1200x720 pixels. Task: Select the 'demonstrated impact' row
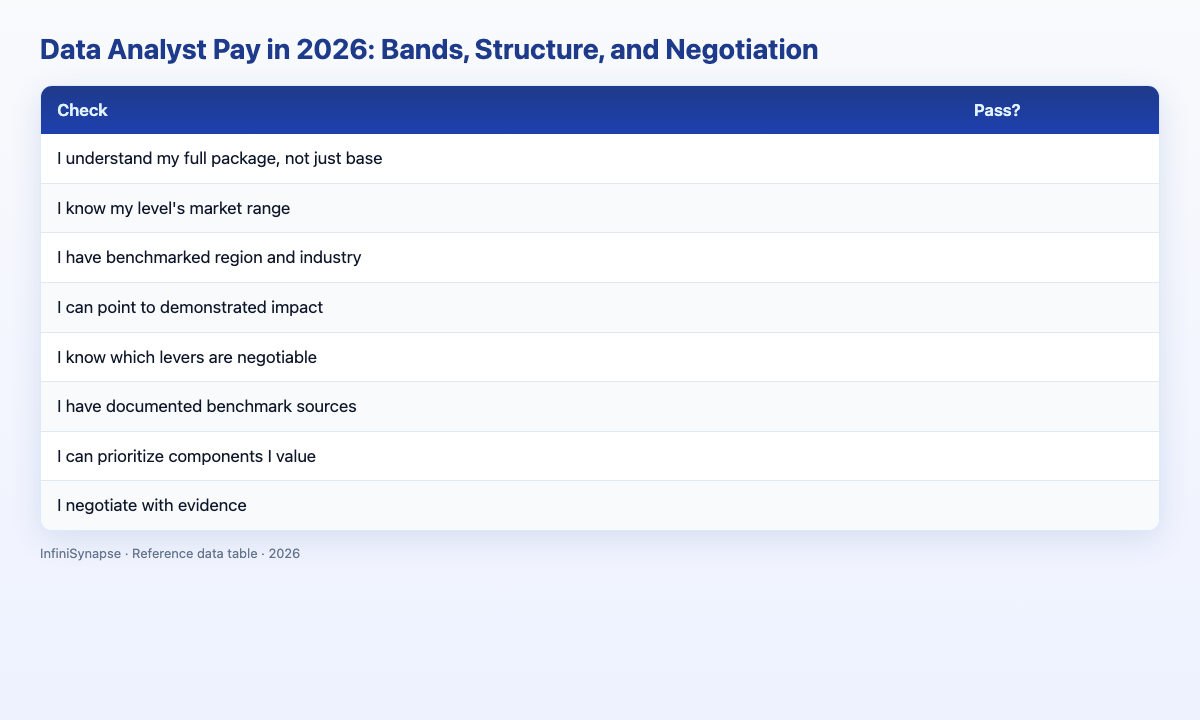point(600,307)
